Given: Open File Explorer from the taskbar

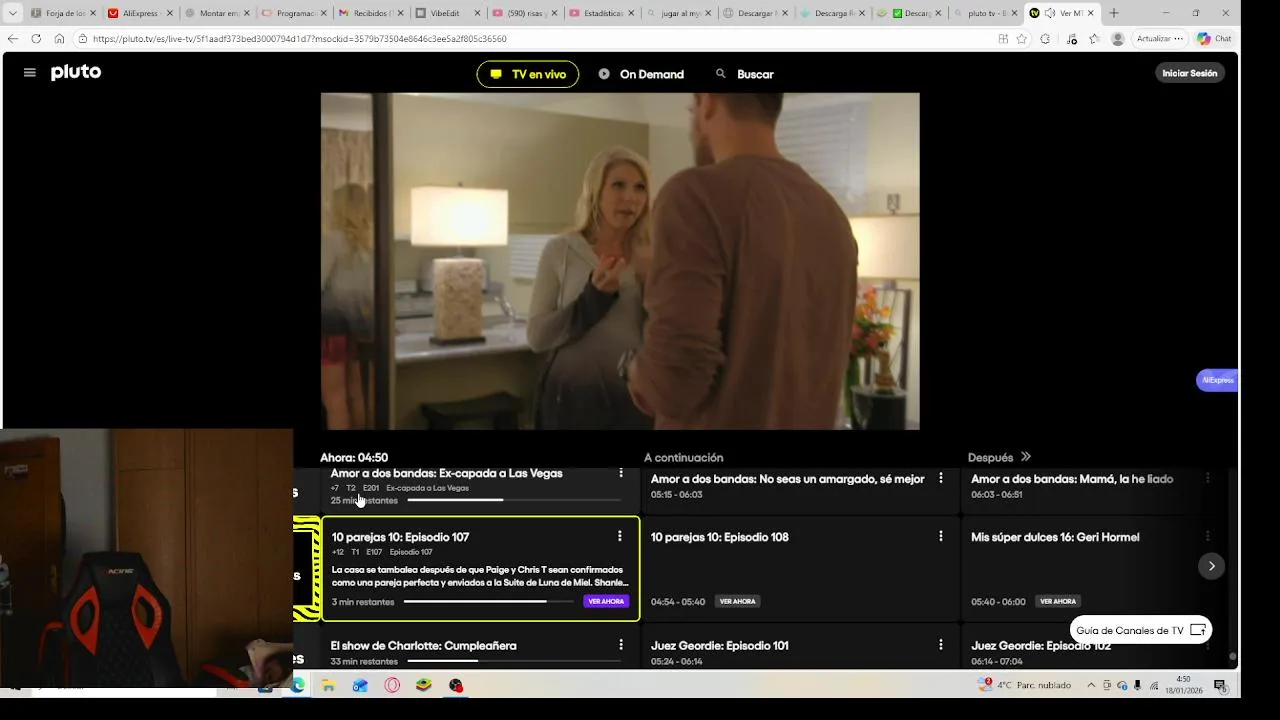Looking at the screenshot, I should [x=328, y=685].
